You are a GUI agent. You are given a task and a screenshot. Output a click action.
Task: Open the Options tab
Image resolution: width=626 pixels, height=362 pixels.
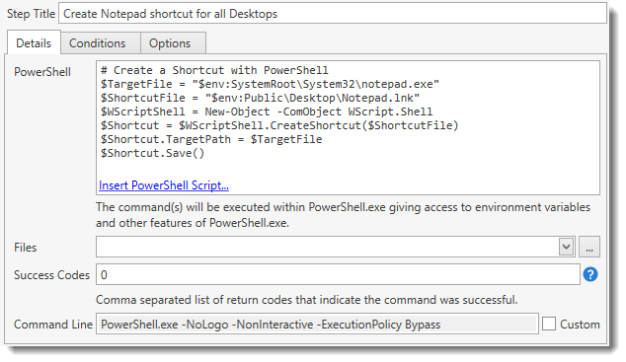point(170,43)
